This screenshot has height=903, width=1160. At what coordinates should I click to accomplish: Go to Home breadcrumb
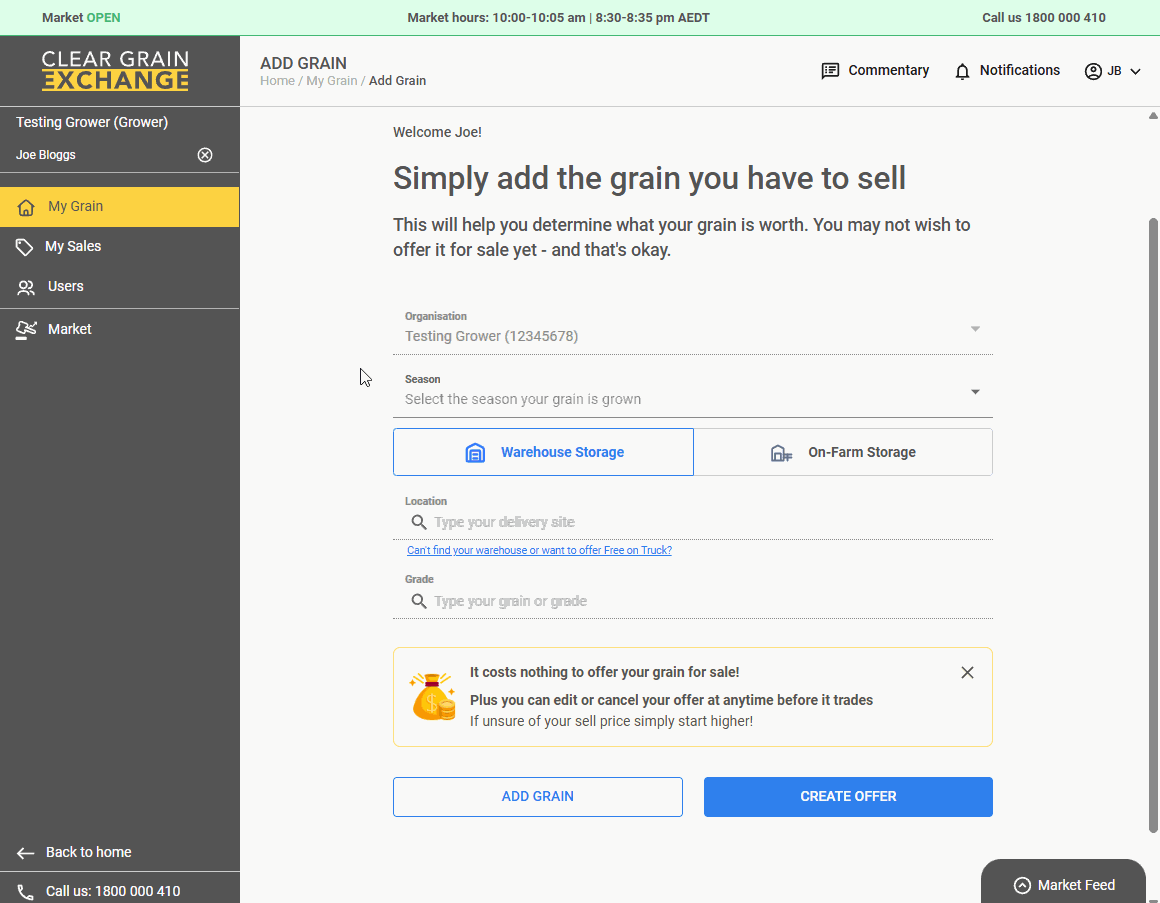click(277, 81)
